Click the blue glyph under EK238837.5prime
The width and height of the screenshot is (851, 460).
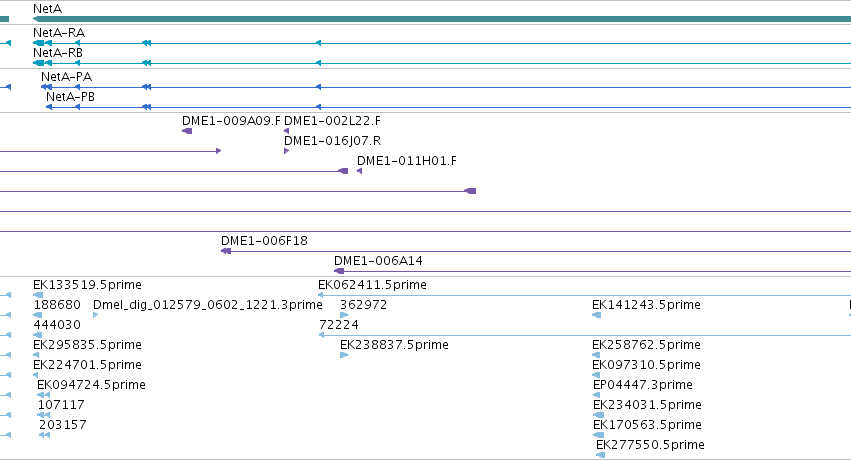(x=344, y=355)
